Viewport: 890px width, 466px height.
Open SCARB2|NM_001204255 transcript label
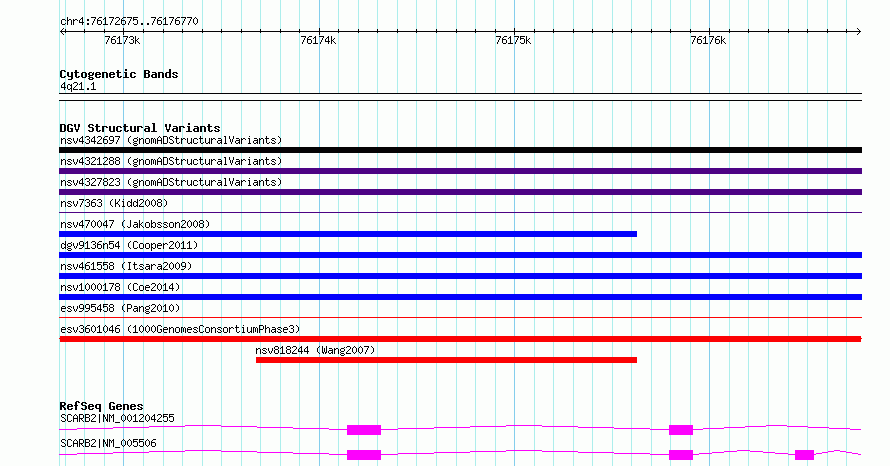click(x=117, y=419)
